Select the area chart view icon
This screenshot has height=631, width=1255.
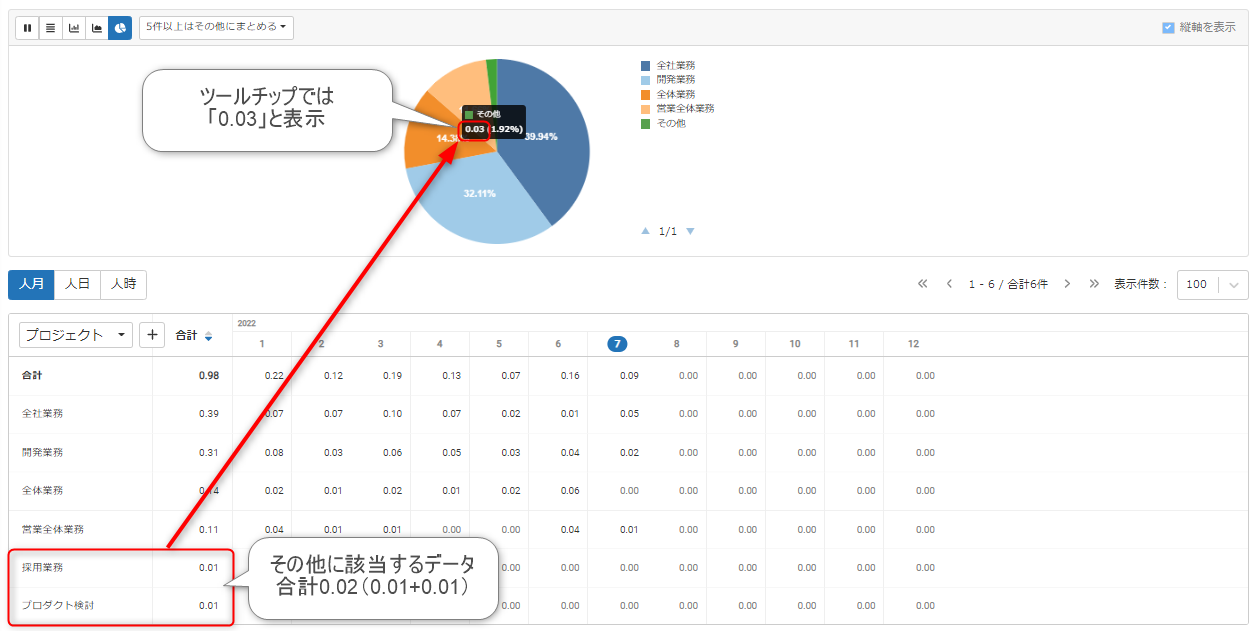point(97,27)
